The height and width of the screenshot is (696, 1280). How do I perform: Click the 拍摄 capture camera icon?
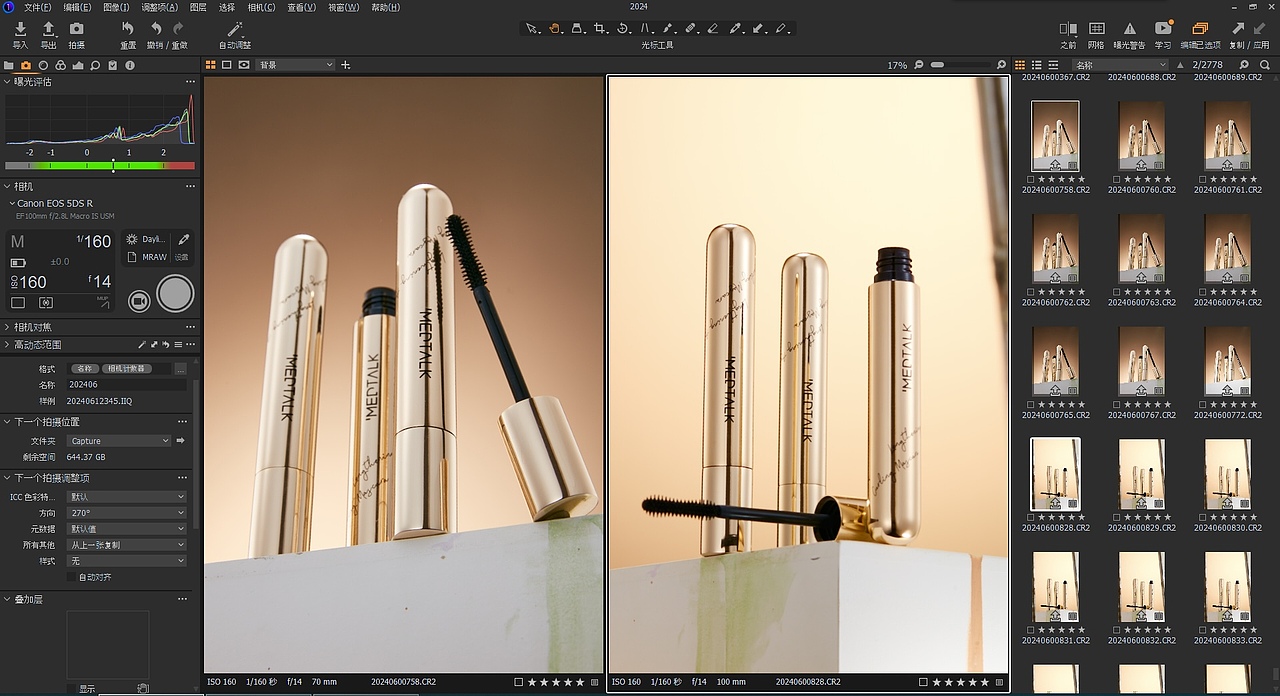pos(76,30)
